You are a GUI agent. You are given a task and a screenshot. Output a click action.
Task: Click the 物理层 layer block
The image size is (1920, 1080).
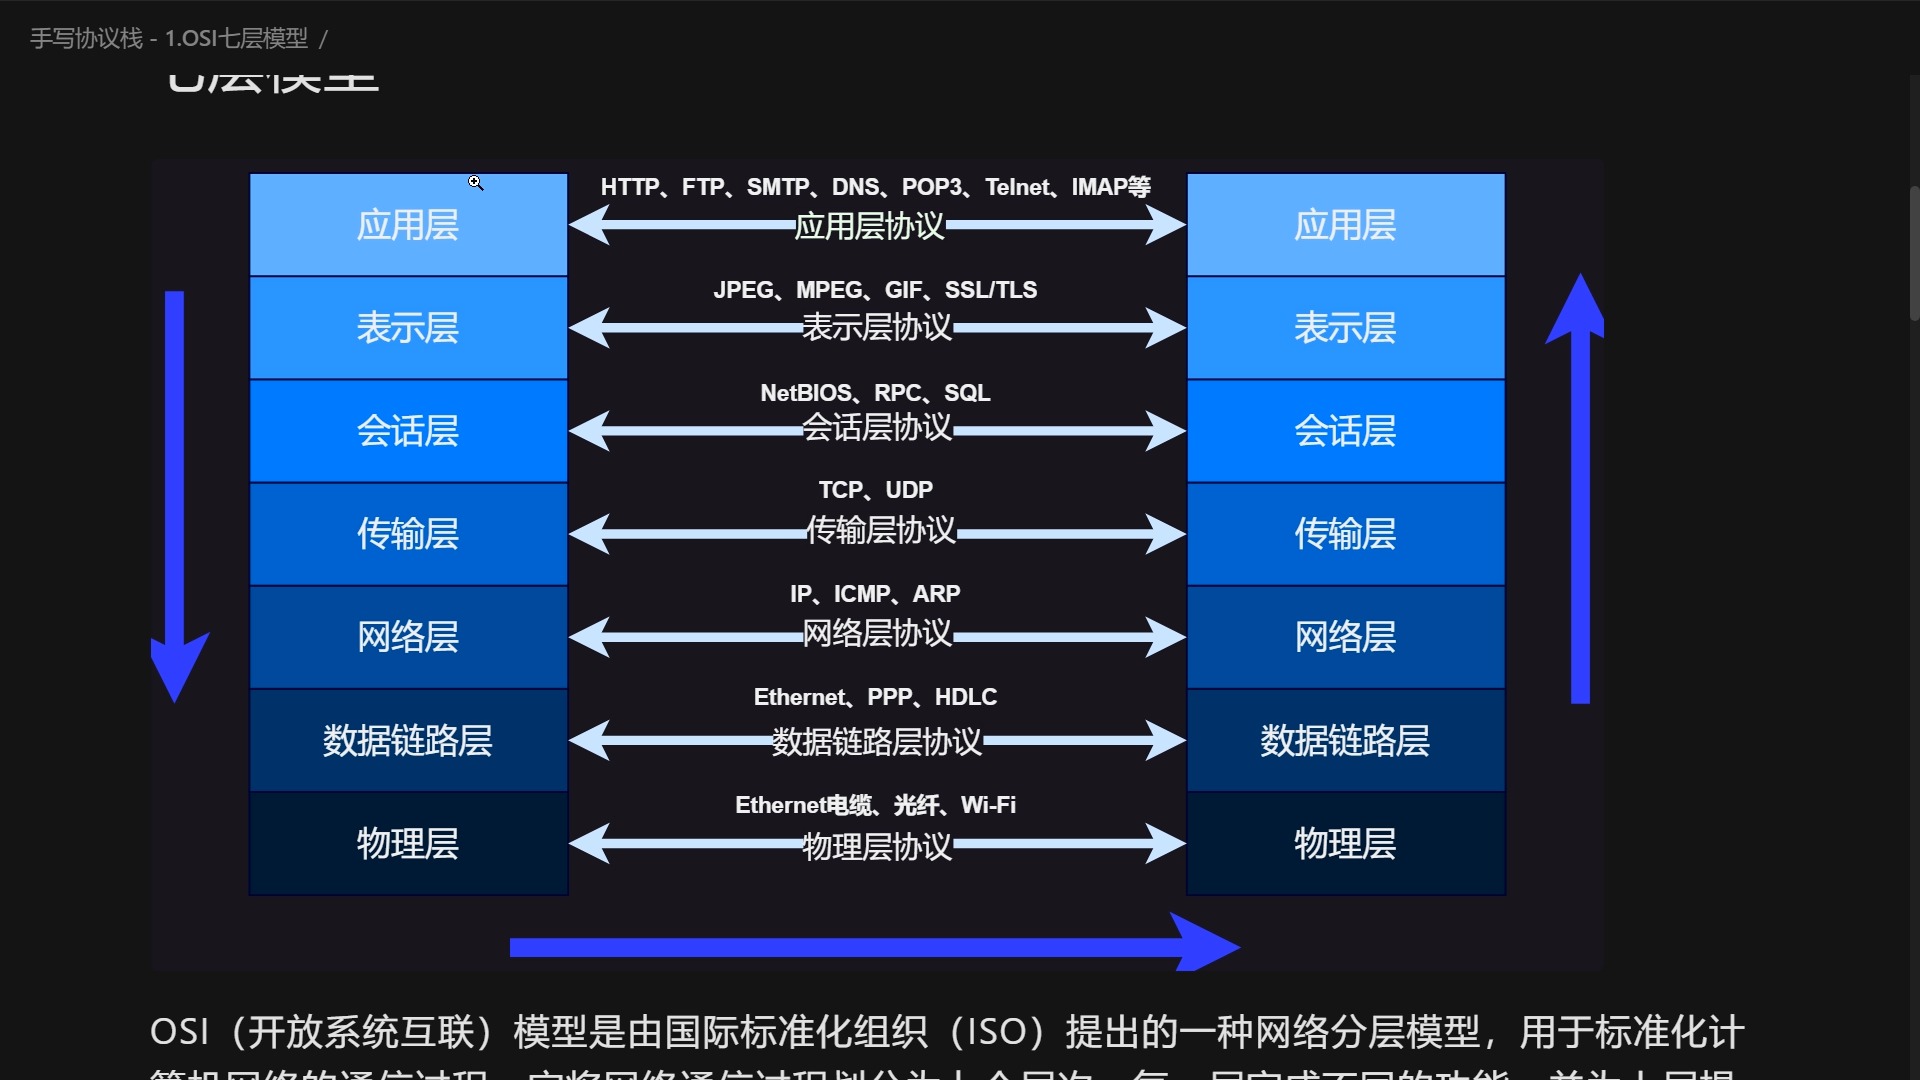[407, 843]
